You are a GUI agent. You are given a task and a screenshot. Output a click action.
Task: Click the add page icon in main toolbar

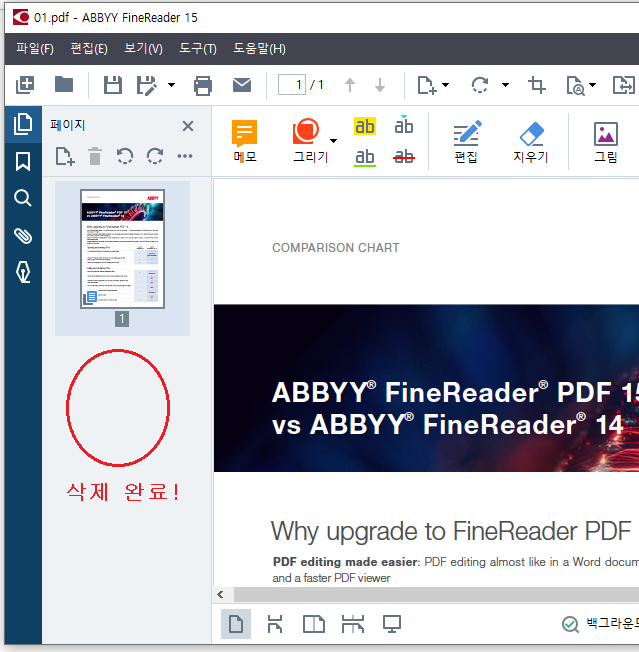(427, 85)
